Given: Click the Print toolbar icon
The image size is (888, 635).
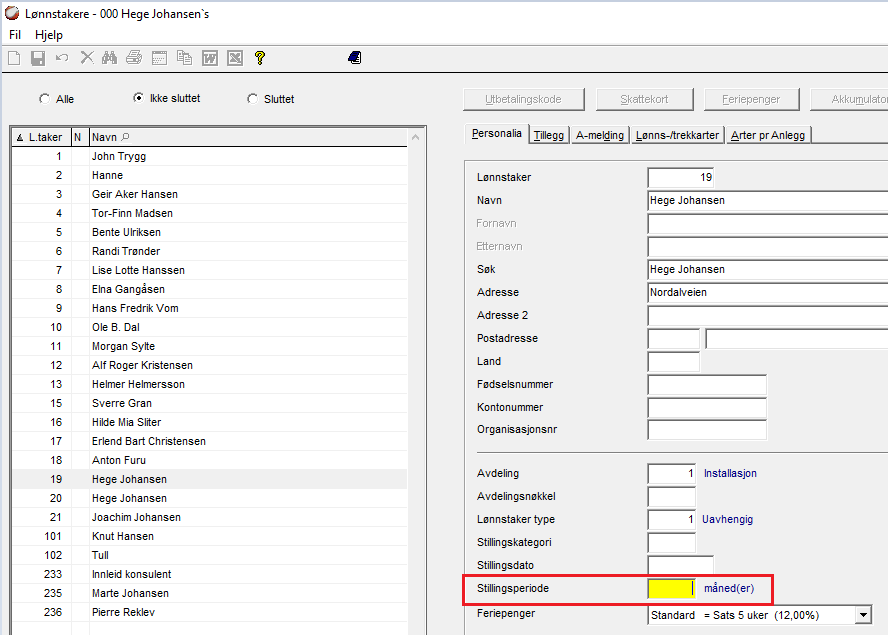Looking at the screenshot, I should 134,58.
